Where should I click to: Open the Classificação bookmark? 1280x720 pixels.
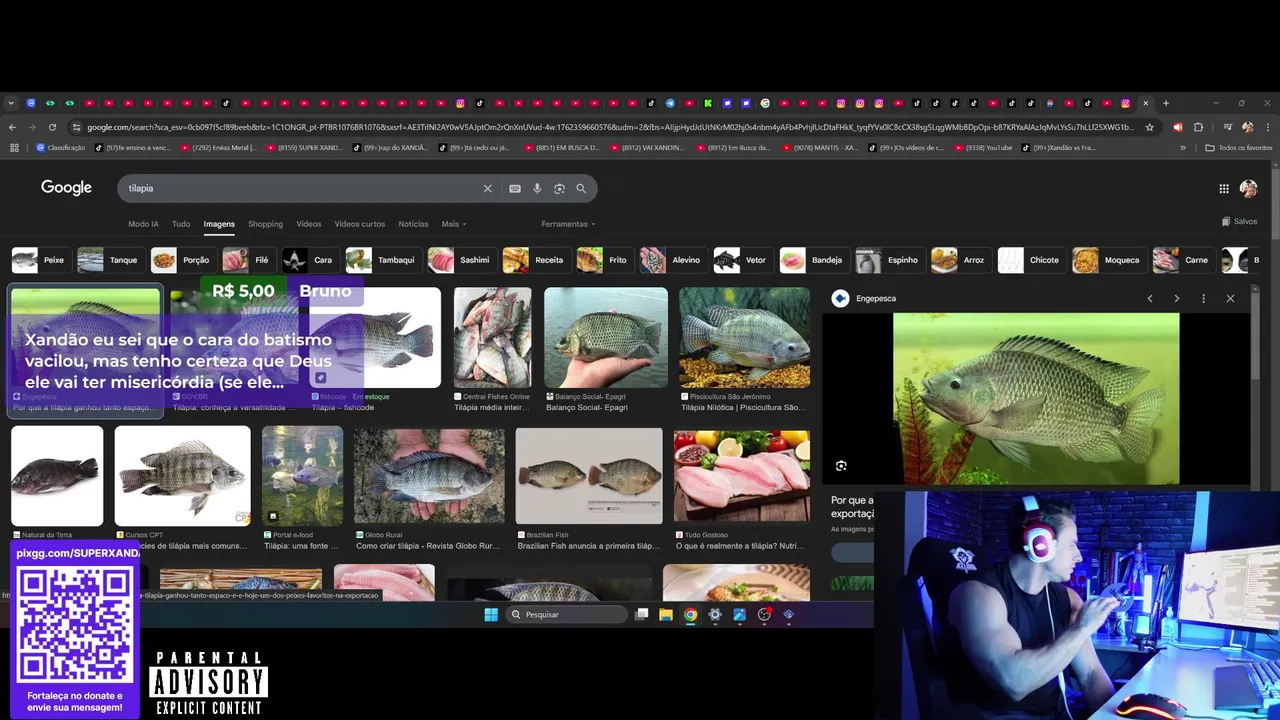click(60, 147)
